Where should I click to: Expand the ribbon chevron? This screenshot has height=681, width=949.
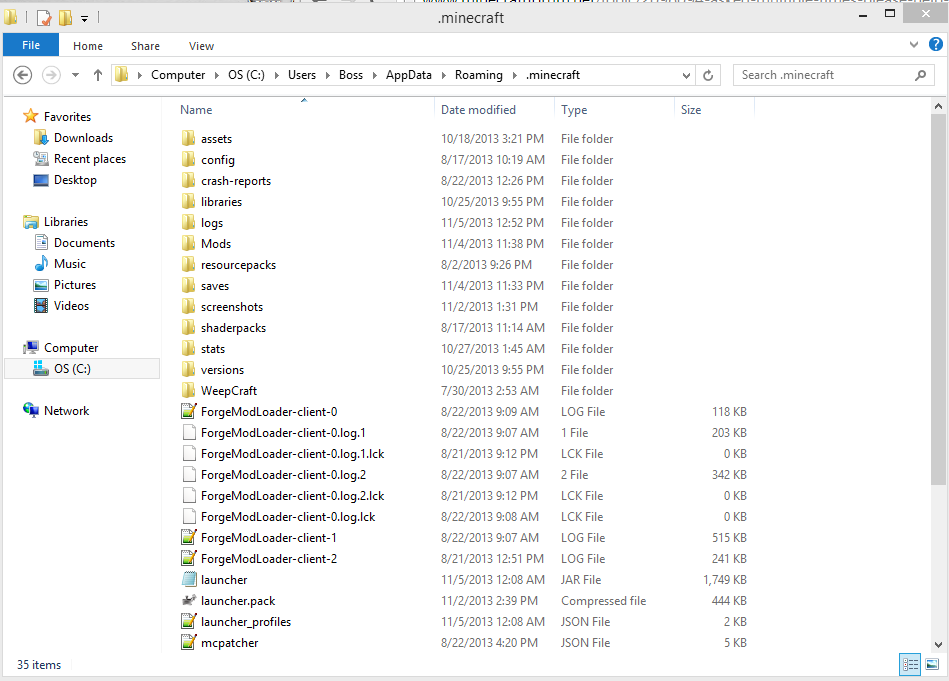[914, 44]
